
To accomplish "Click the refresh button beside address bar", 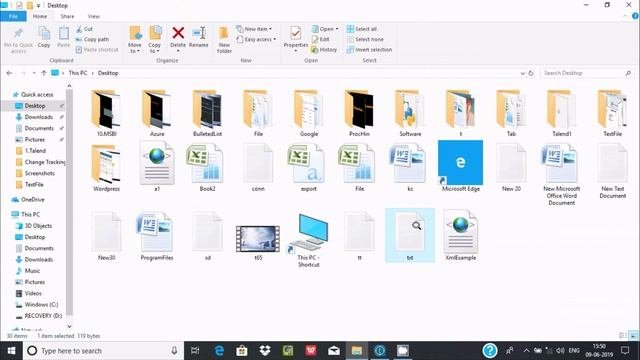I will tap(531, 73).
